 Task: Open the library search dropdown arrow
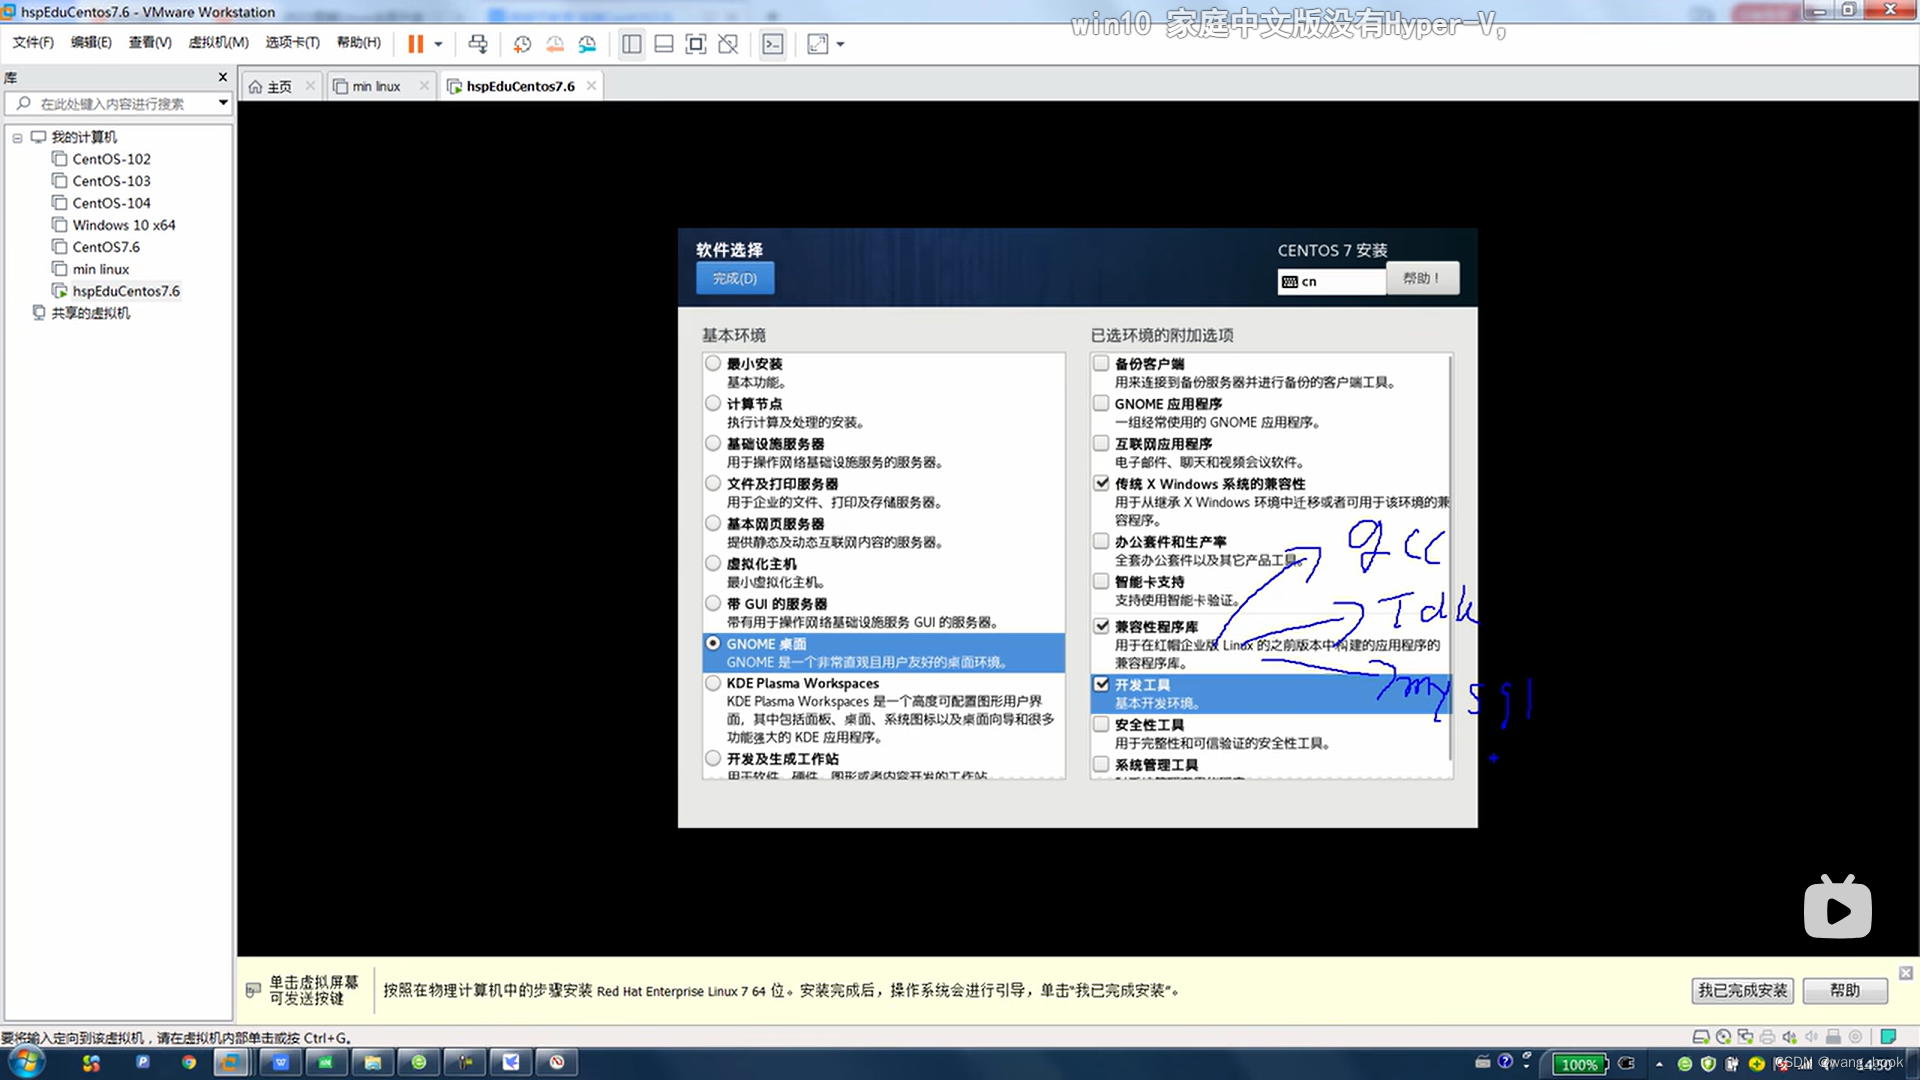coord(223,103)
